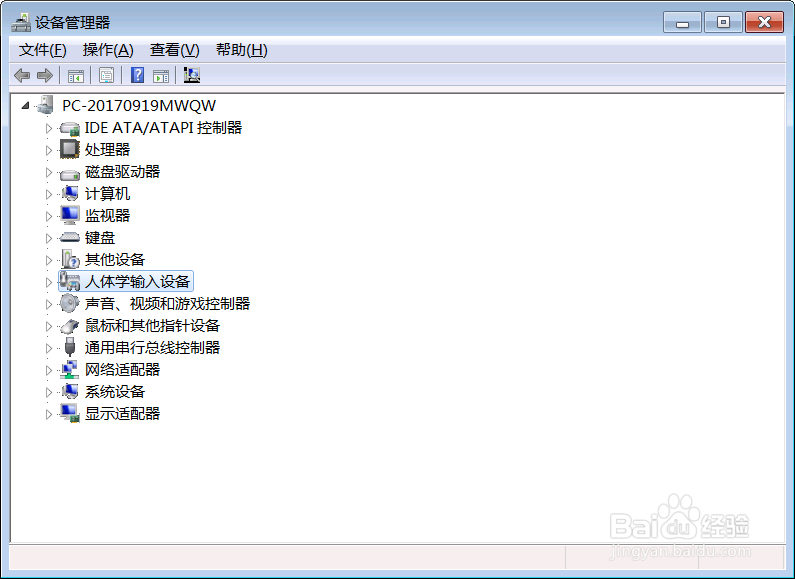Select the IDE ATA/ATAPI 控制器 label
This screenshot has height=579, width=795.
[163, 128]
